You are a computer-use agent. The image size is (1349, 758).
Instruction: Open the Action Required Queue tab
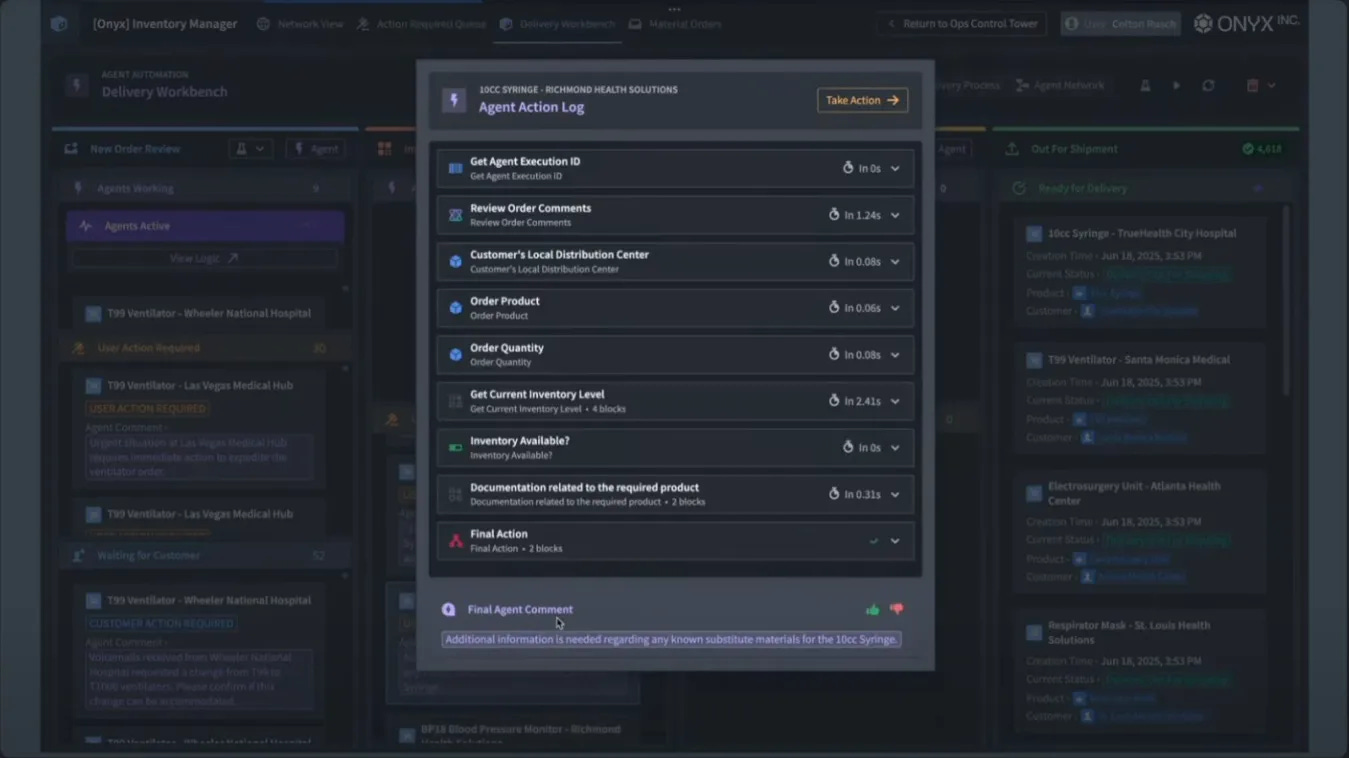421,23
